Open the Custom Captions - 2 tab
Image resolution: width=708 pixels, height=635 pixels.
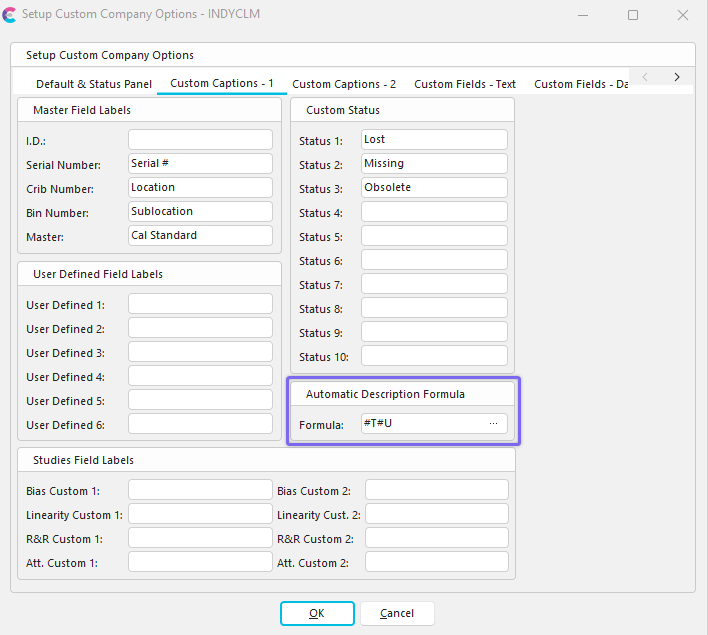(344, 84)
